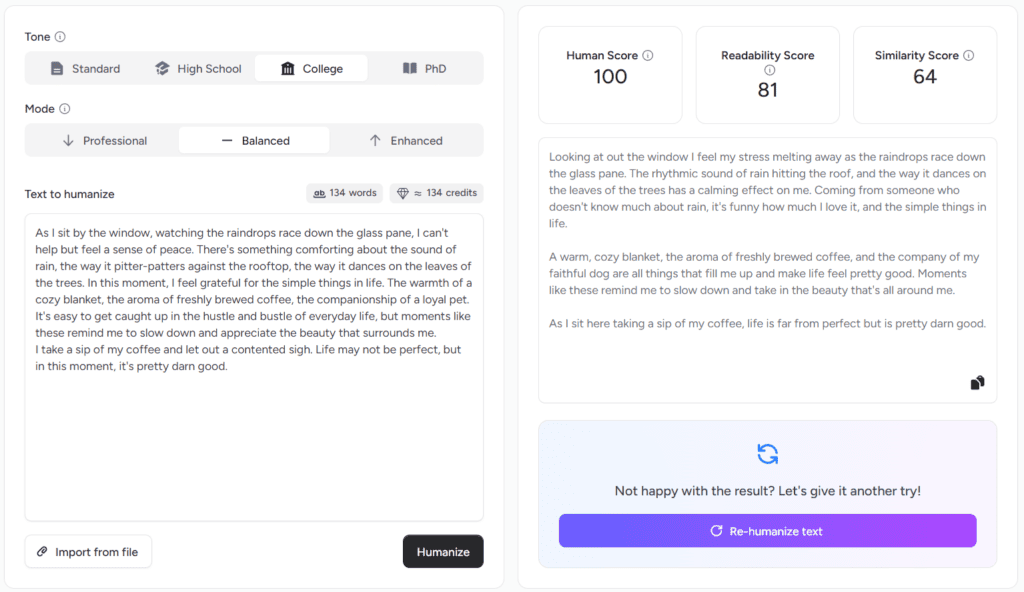Copy the humanized output text
Screen dimensions: 1024x592
point(977,382)
